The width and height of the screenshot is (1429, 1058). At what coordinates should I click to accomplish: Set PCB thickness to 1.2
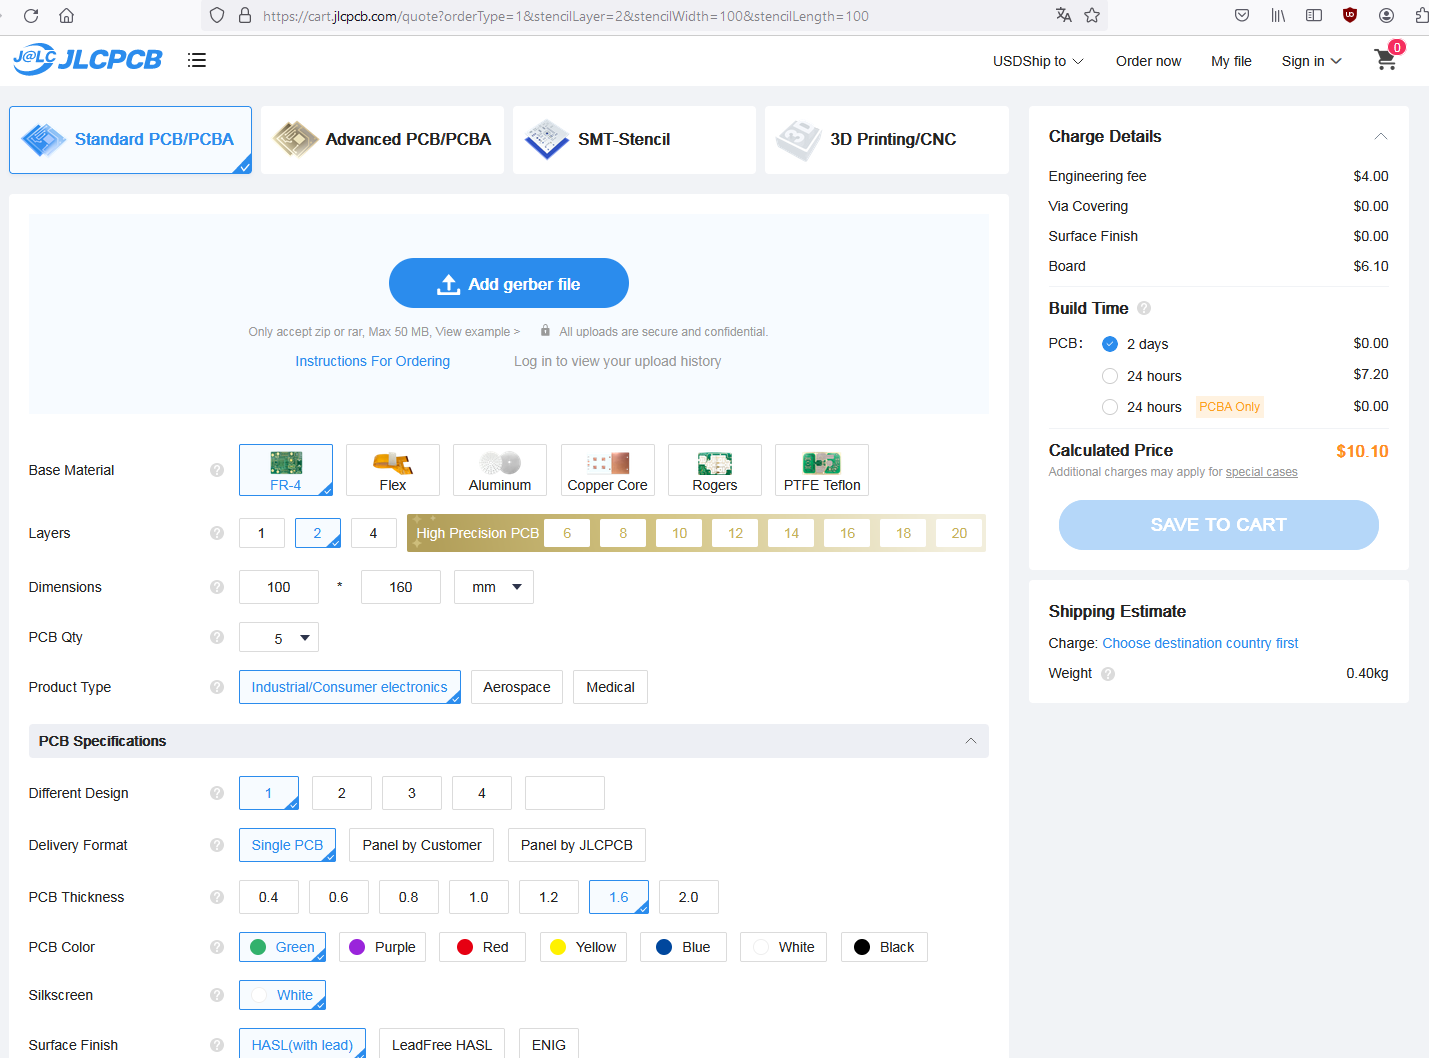[x=549, y=897]
